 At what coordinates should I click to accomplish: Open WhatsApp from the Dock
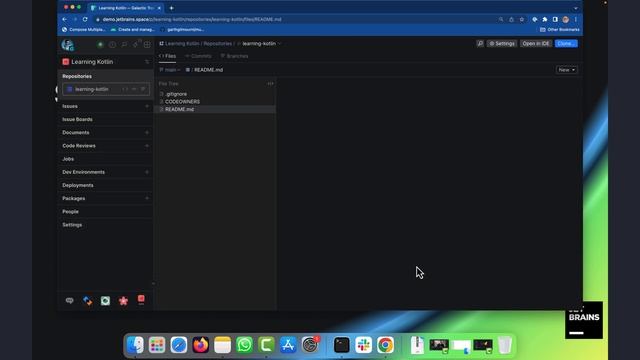[244, 345]
